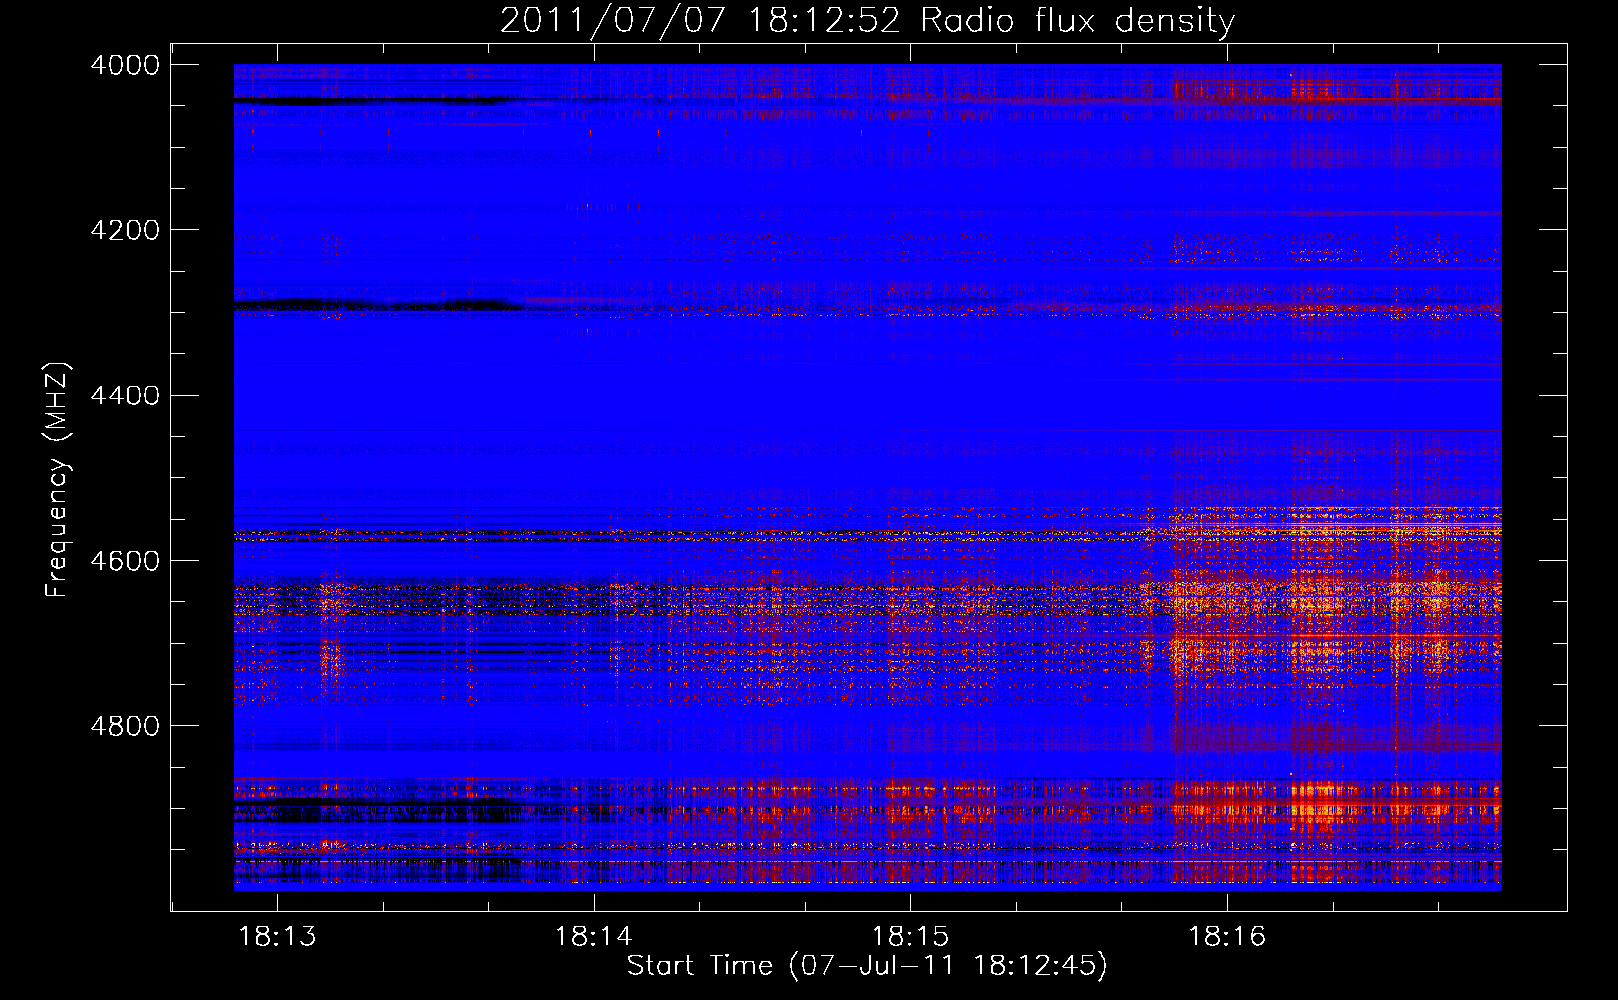Select the 4800 frequency axis label
The width and height of the screenshot is (1618, 1000).
click(x=125, y=726)
